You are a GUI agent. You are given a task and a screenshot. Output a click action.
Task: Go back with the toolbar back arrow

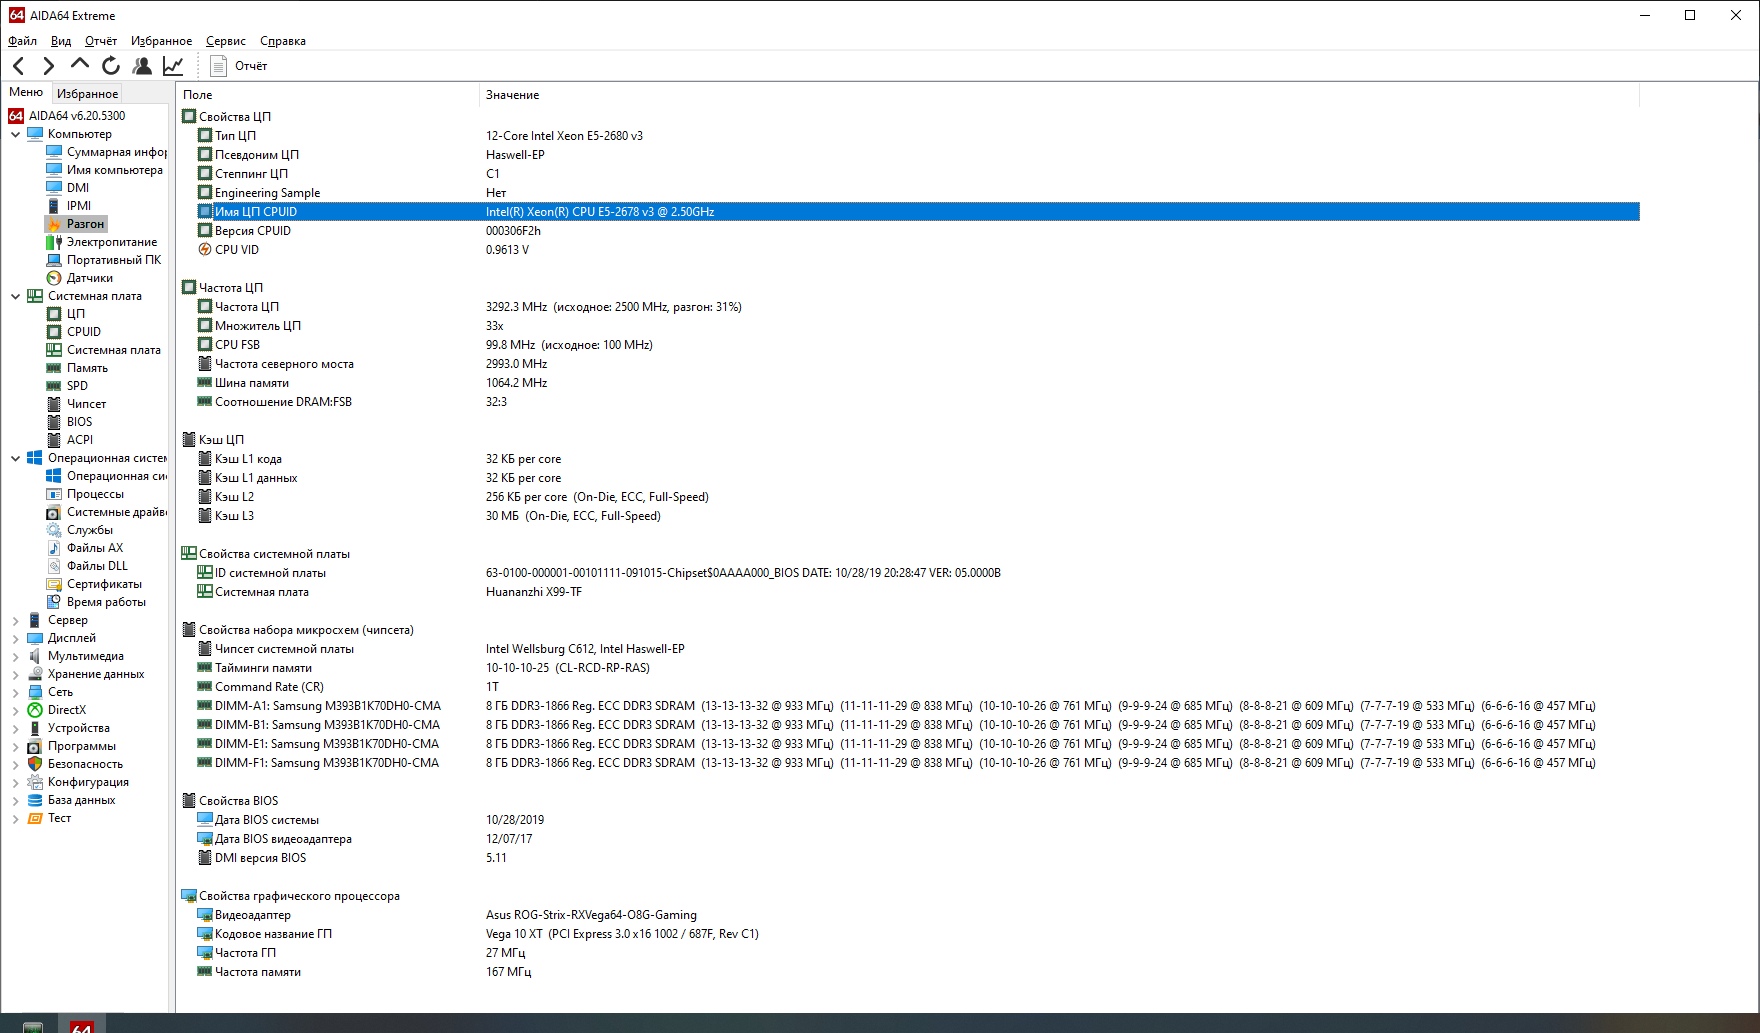pos(19,66)
